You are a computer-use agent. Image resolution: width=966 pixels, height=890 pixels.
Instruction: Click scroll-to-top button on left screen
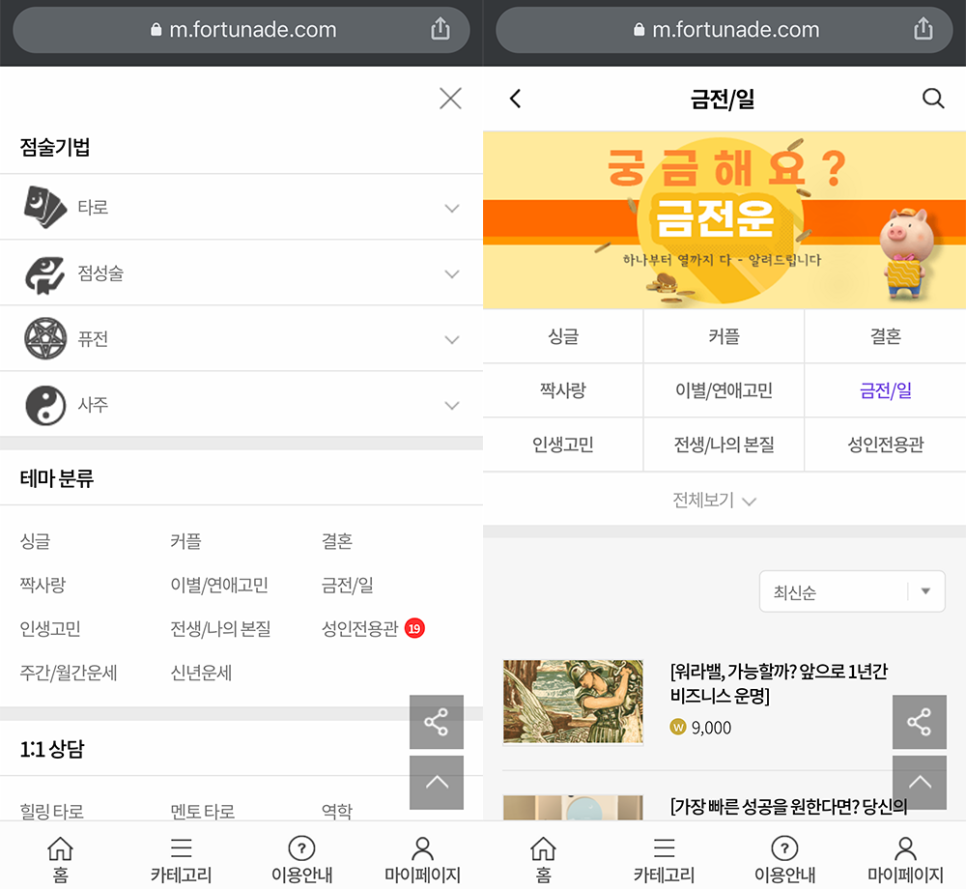click(x=436, y=783)
